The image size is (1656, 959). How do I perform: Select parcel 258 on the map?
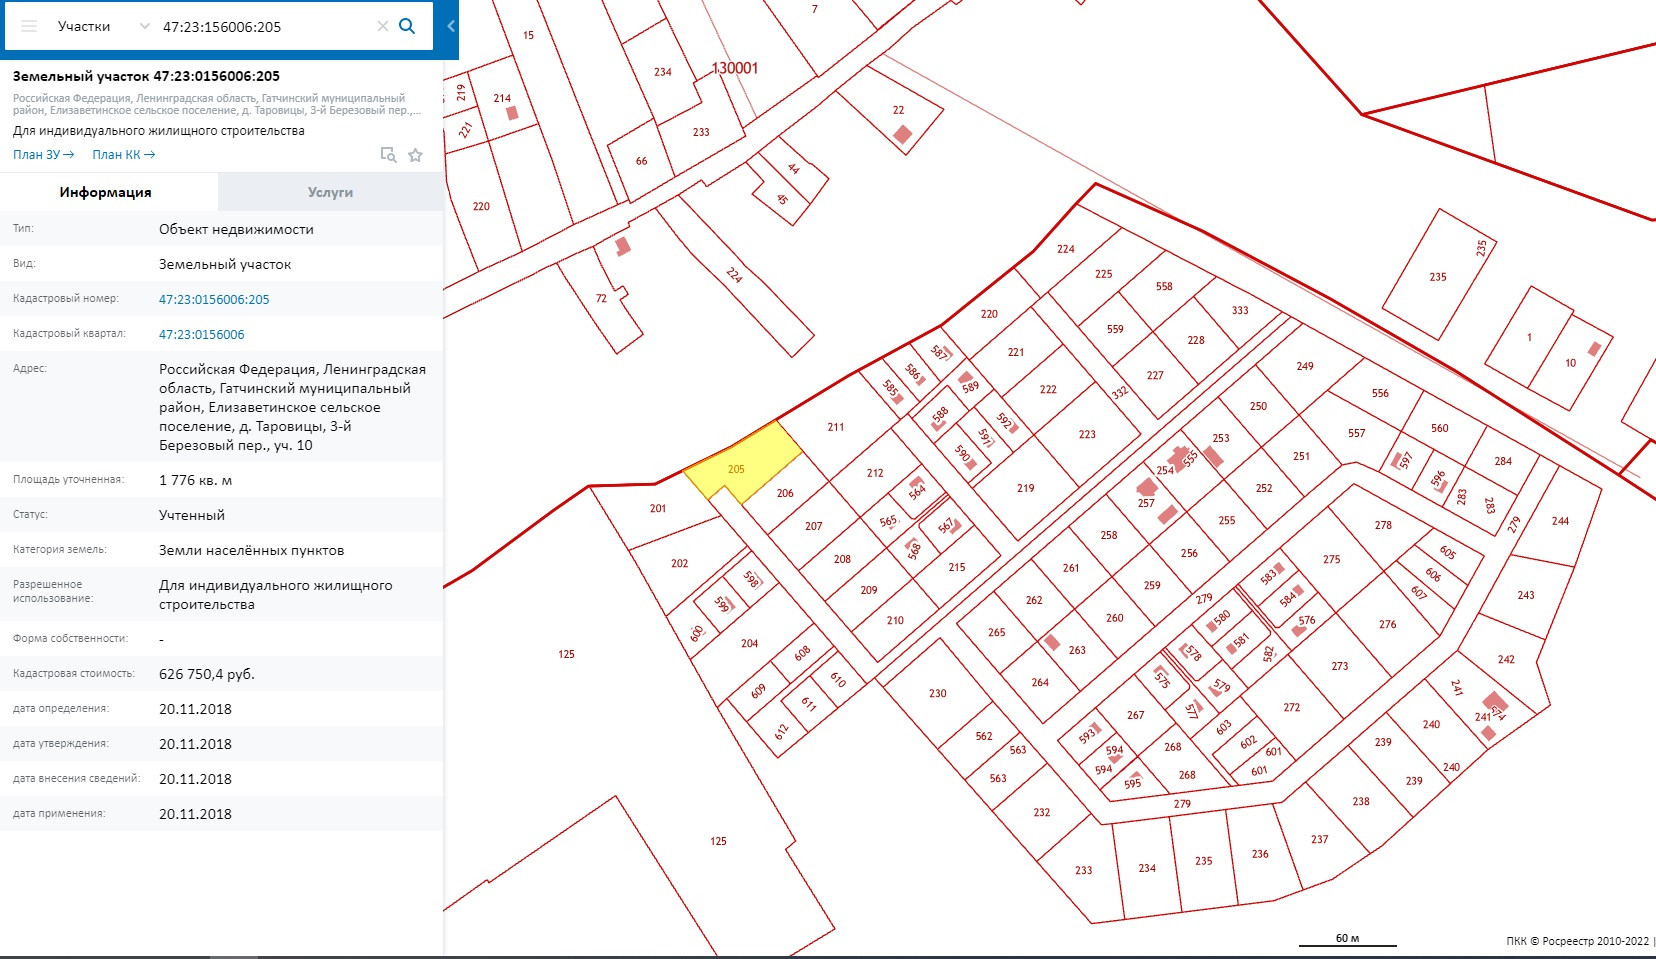(1109, 535)
